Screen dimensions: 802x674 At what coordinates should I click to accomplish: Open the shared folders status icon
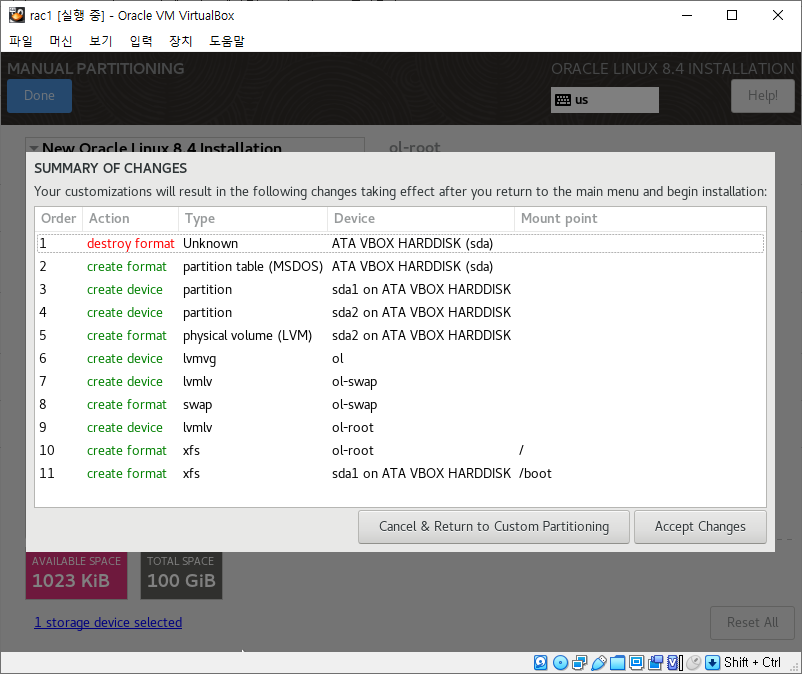pyautogui.click(x=617, y=663)
